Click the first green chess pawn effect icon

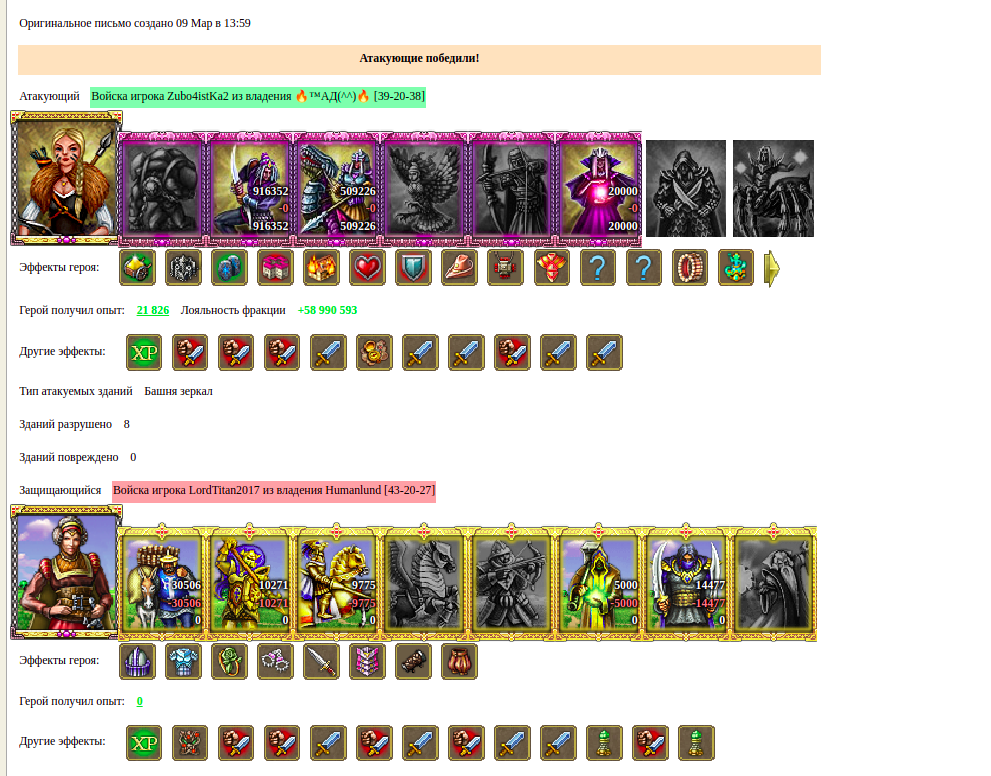[604, 743]
